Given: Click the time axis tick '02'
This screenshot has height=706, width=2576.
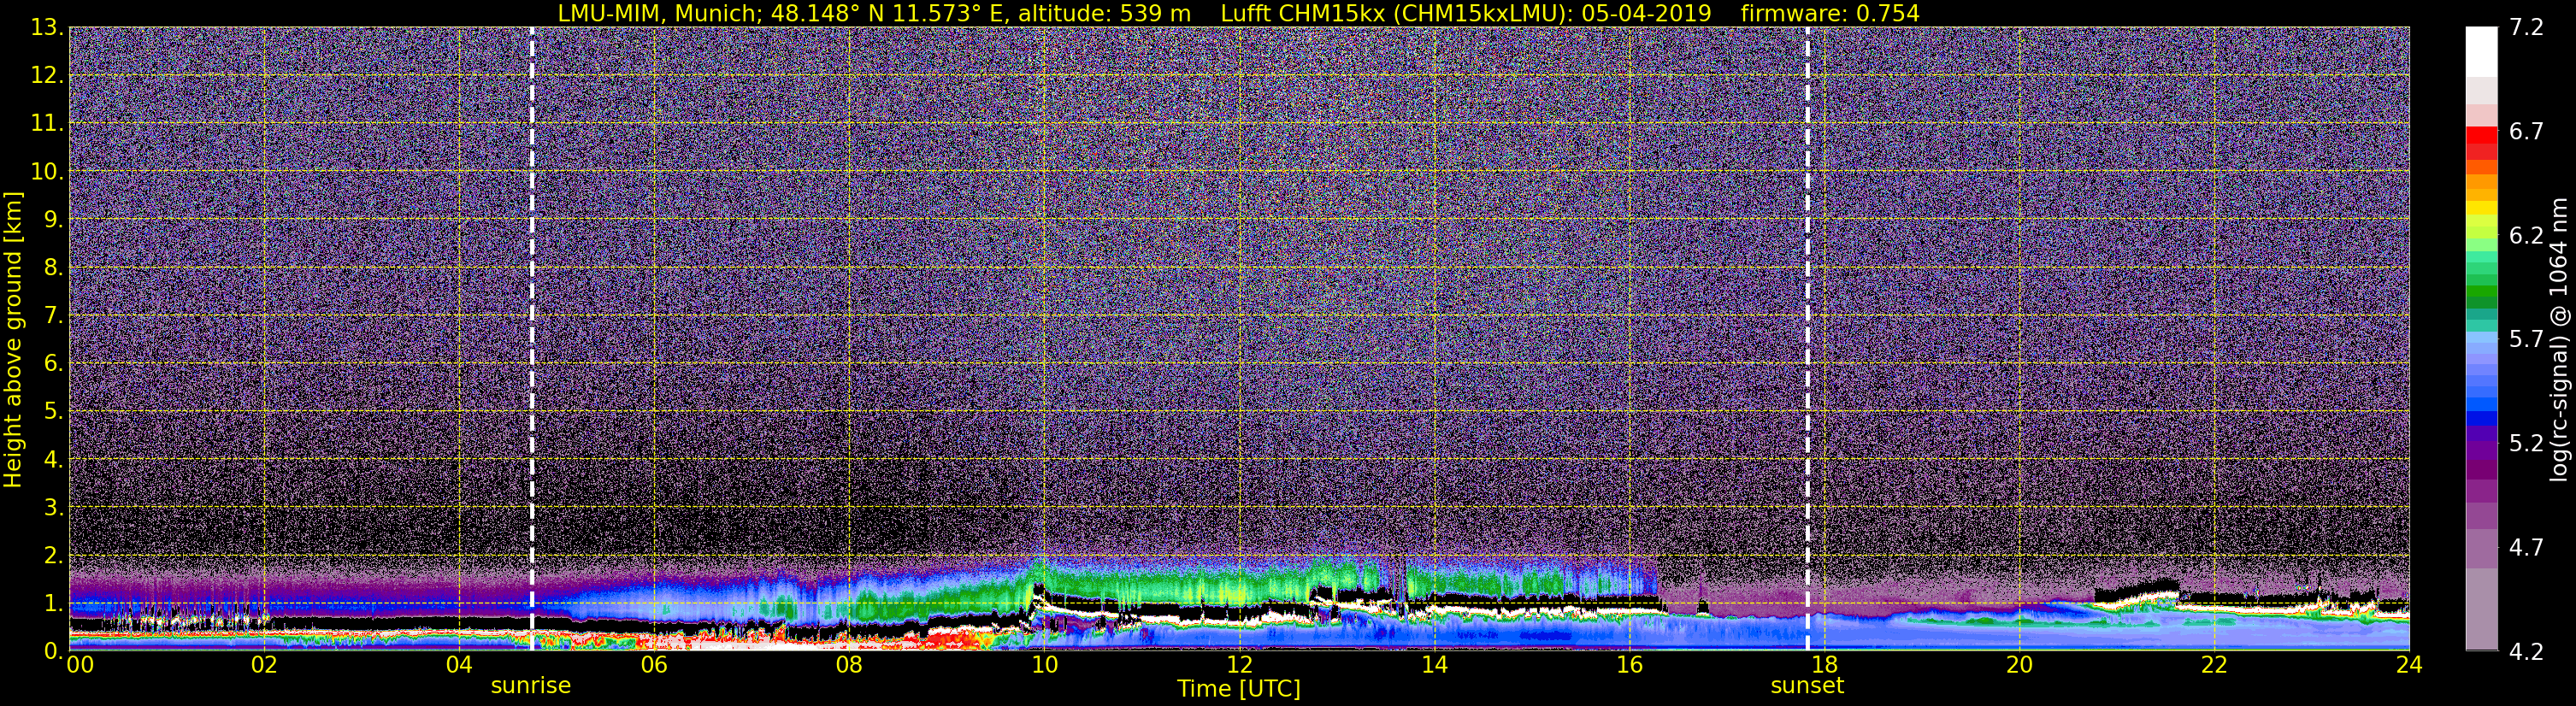Looking at the screenshot, I should 263,665.
